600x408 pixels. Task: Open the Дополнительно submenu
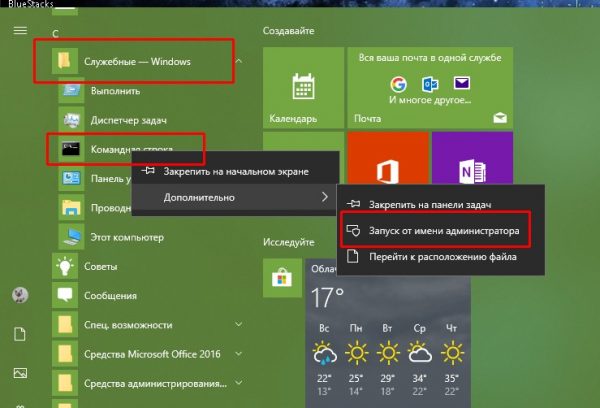tap(235, 197)
